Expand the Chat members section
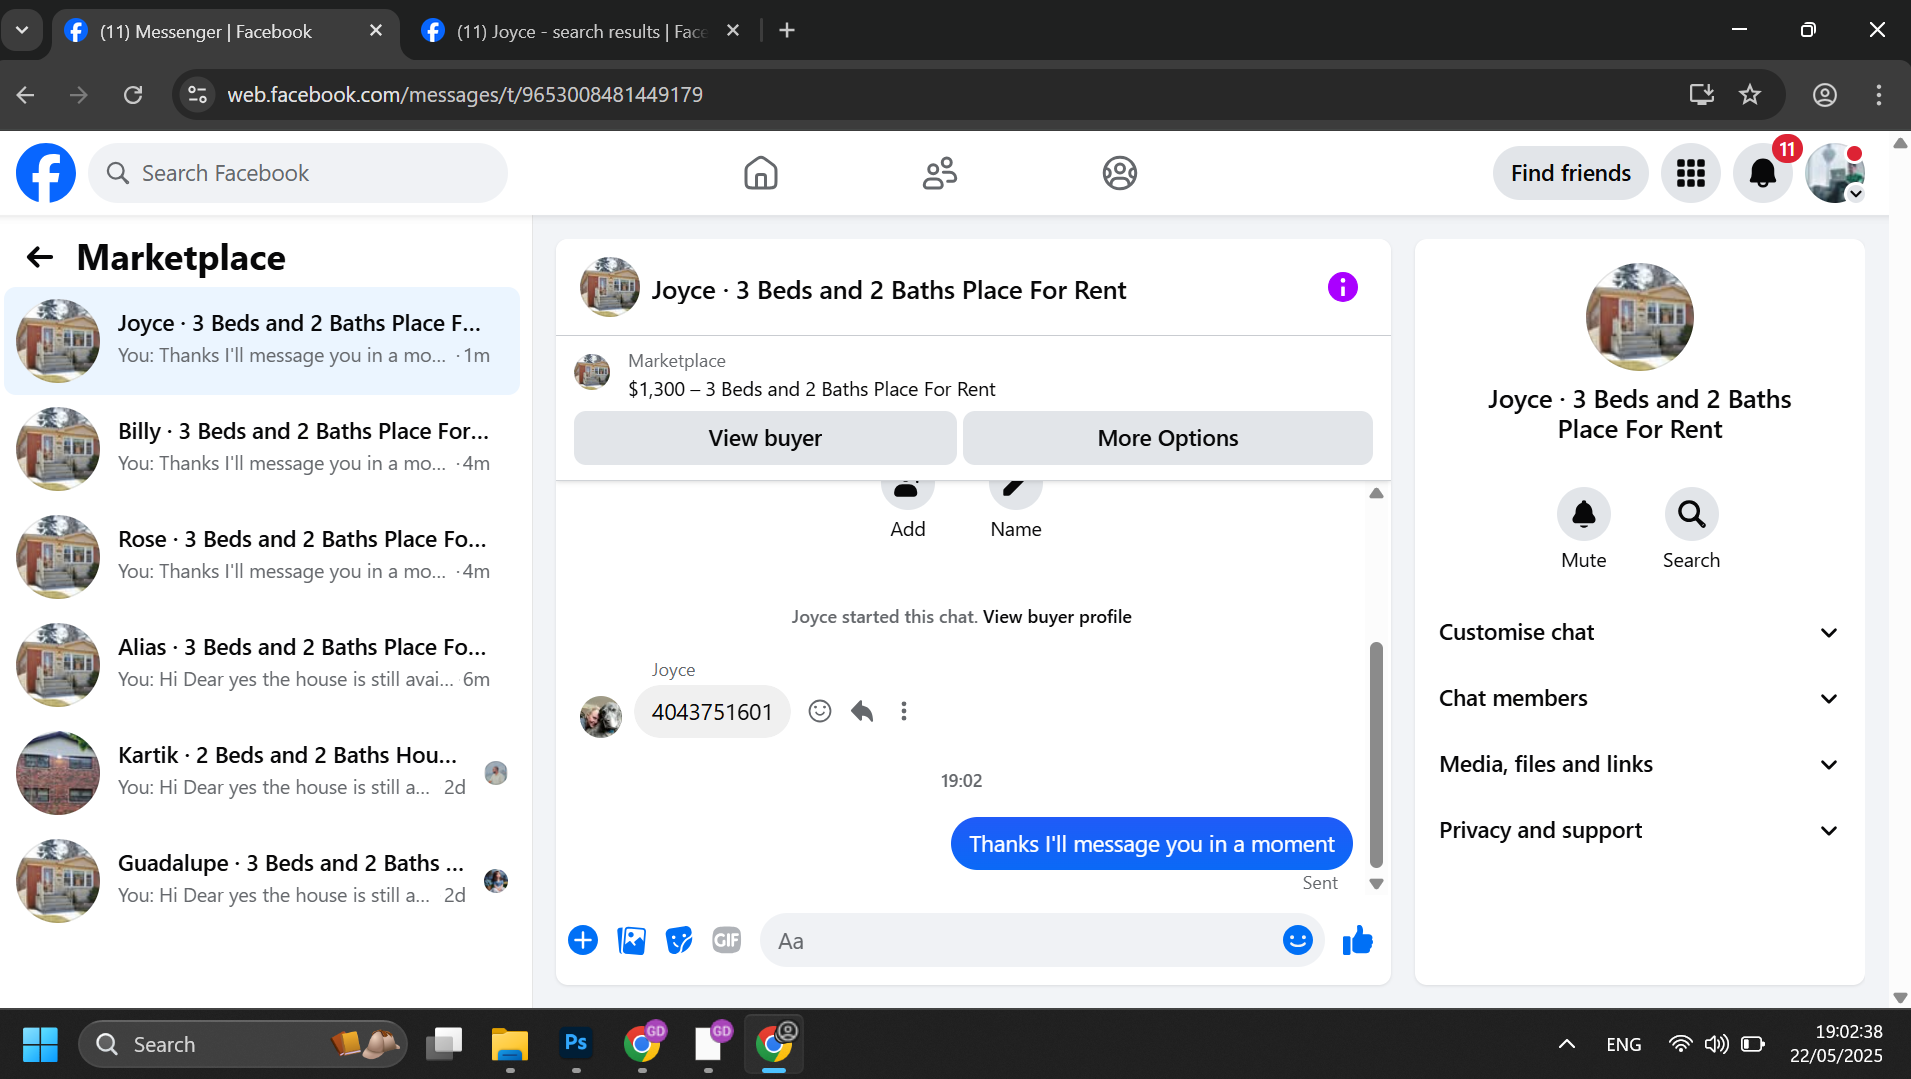This screenshot has width=1911, height=1079. click(1640, 698)
